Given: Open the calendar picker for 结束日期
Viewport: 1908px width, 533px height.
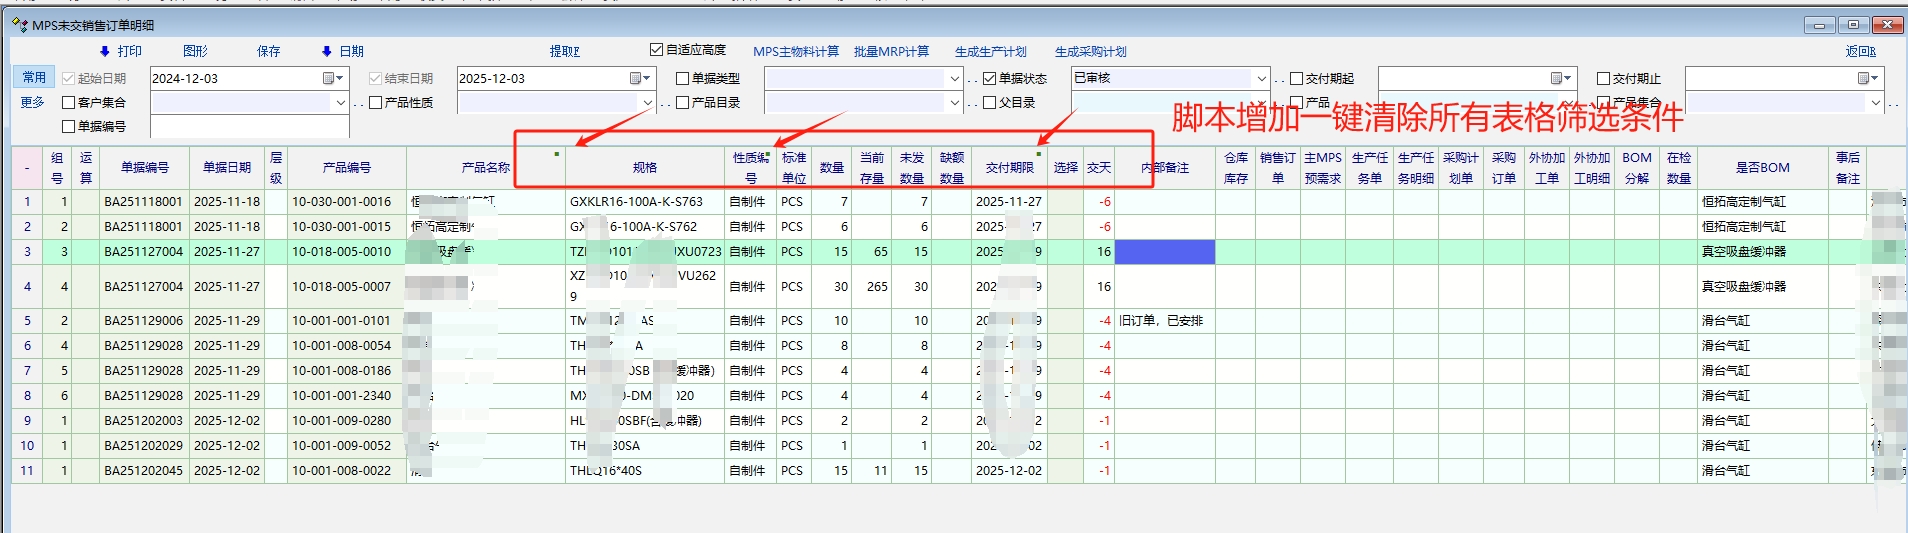Looking at the screenshot, I should [640, 78].
